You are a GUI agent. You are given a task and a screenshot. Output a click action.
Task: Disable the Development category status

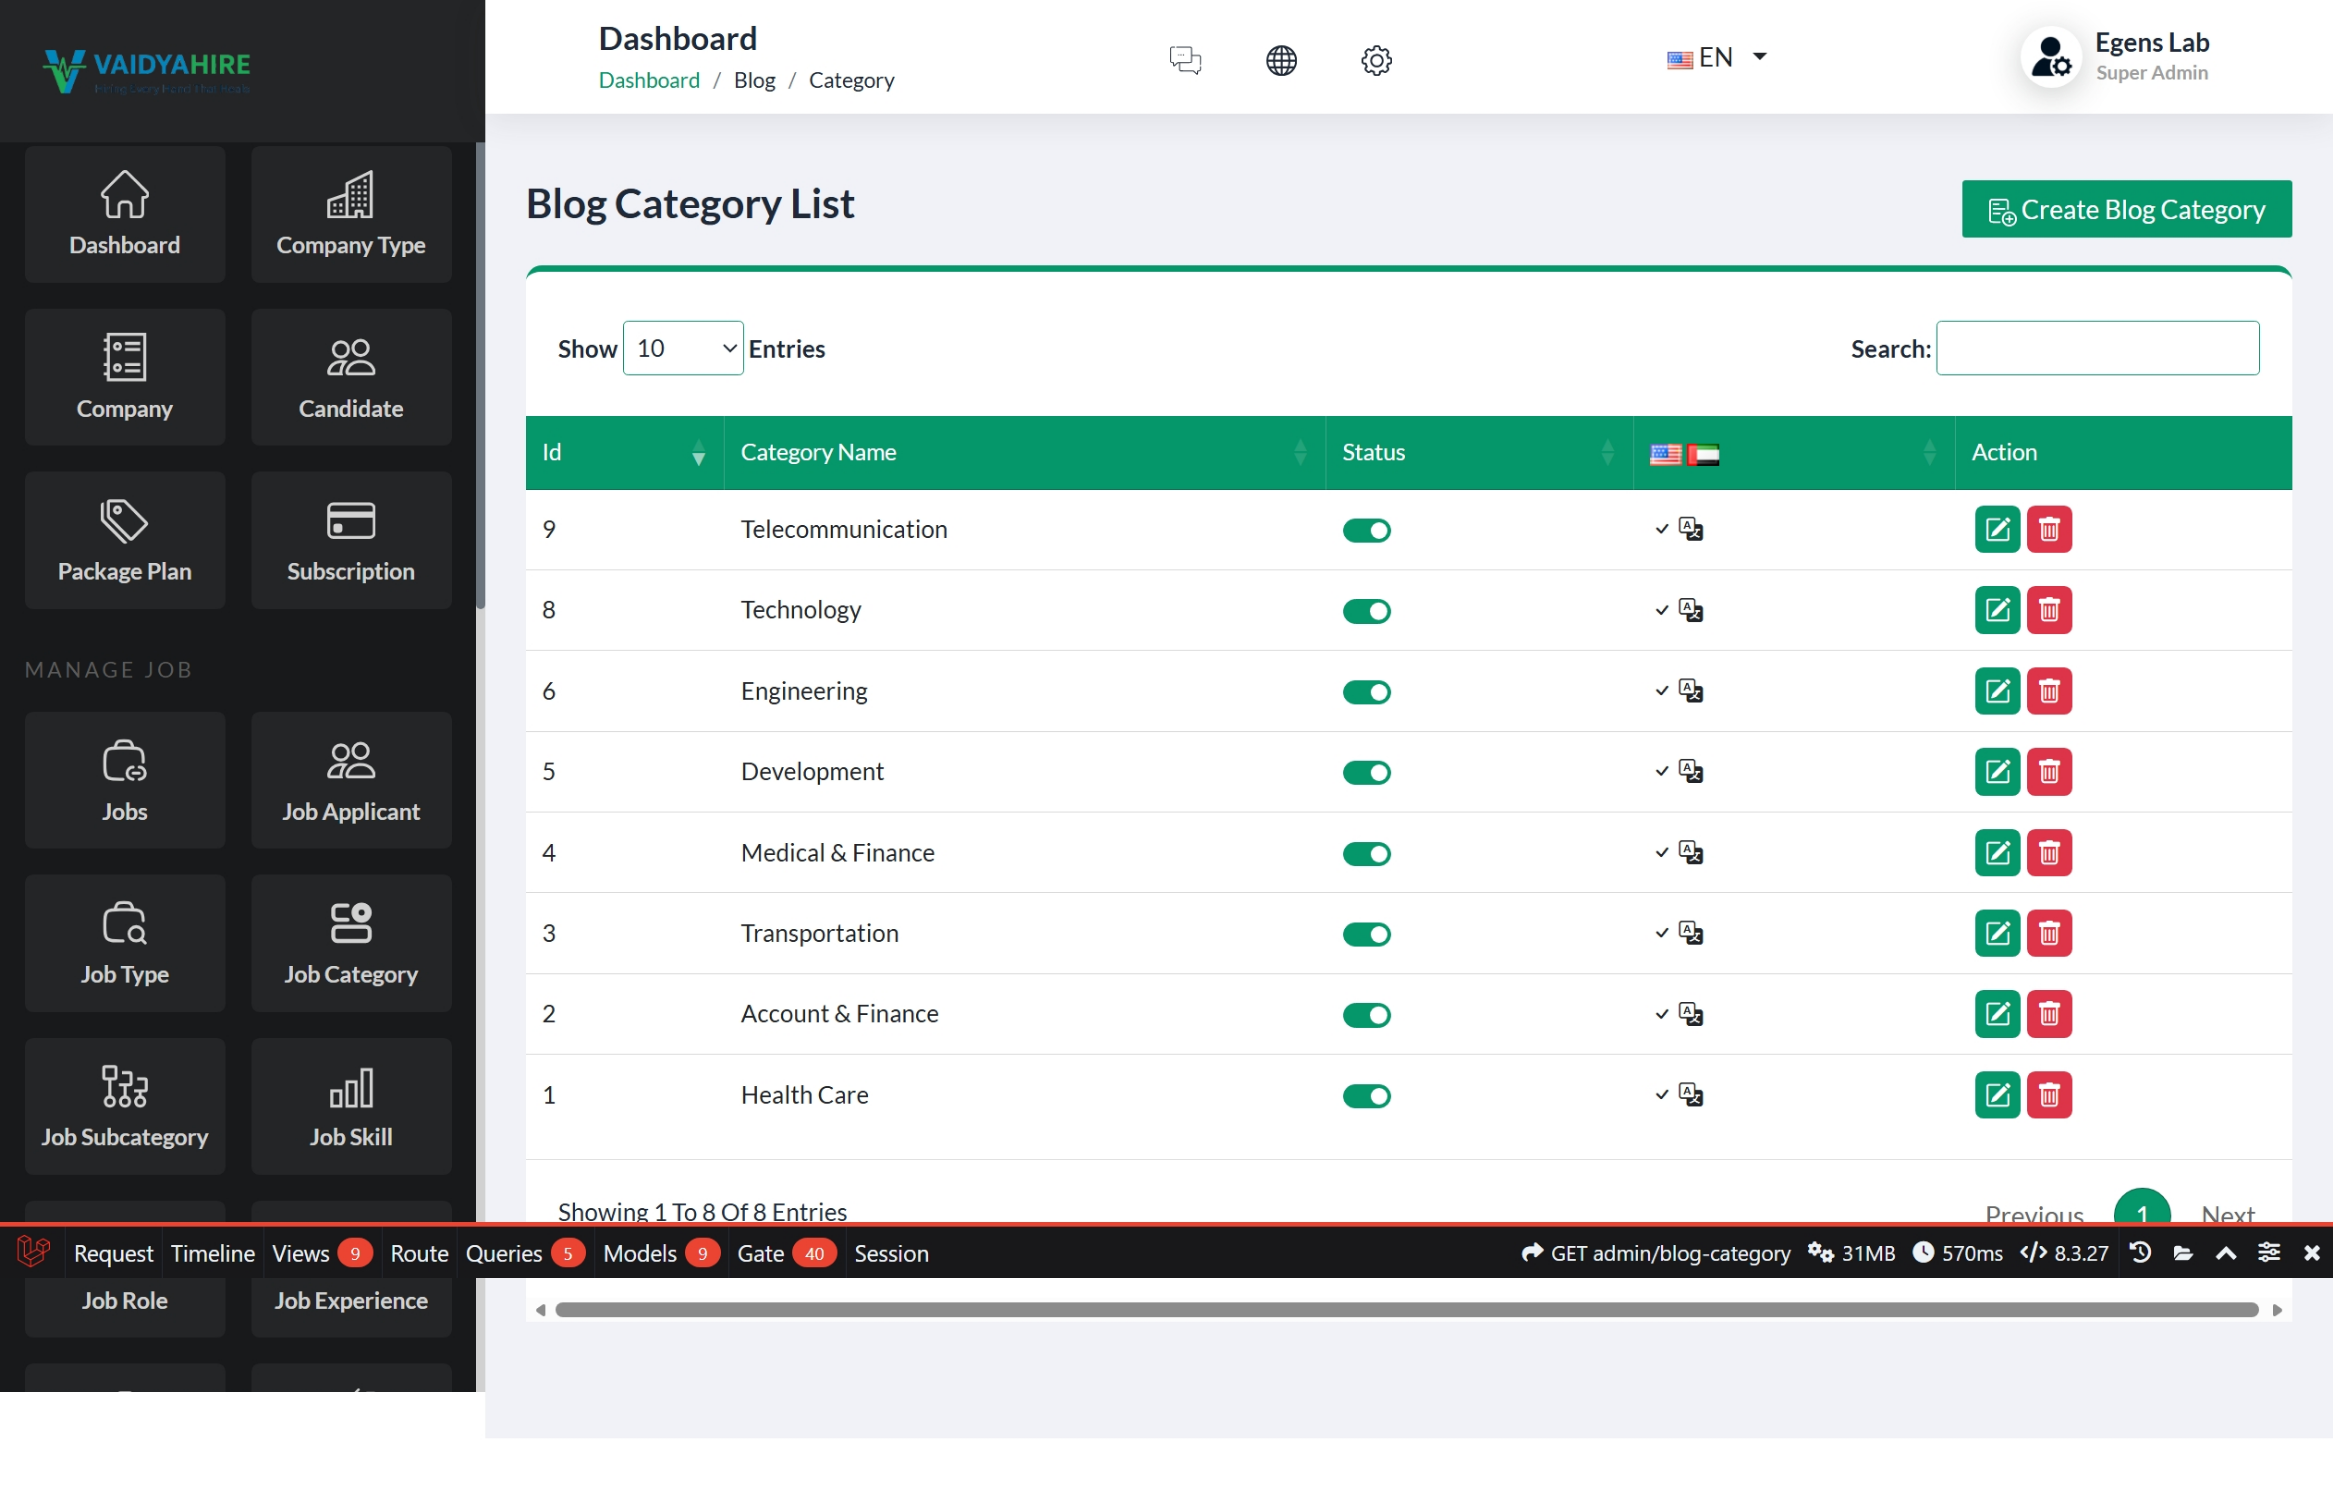tap(1366, 773)
